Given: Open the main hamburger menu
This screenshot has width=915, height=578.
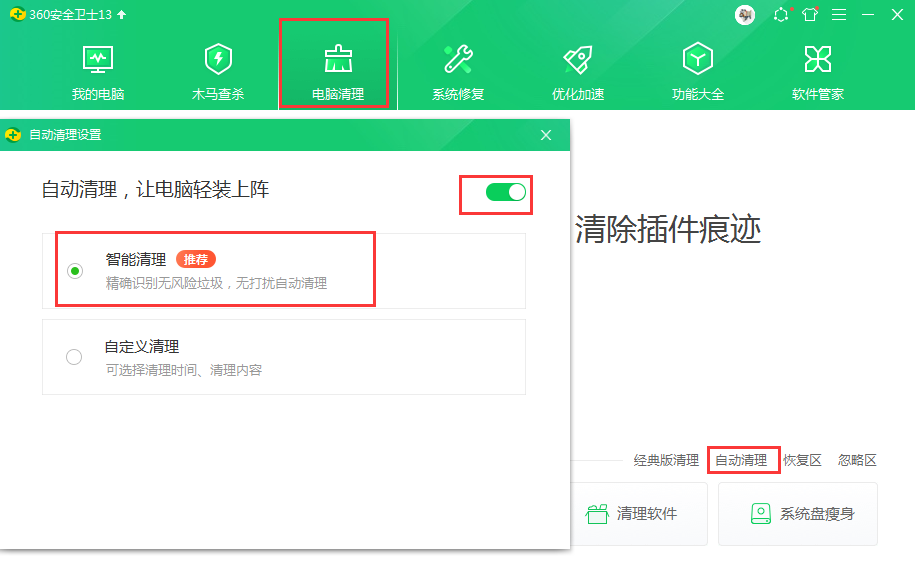Looking at the screenshot, I should click(839, 15).
